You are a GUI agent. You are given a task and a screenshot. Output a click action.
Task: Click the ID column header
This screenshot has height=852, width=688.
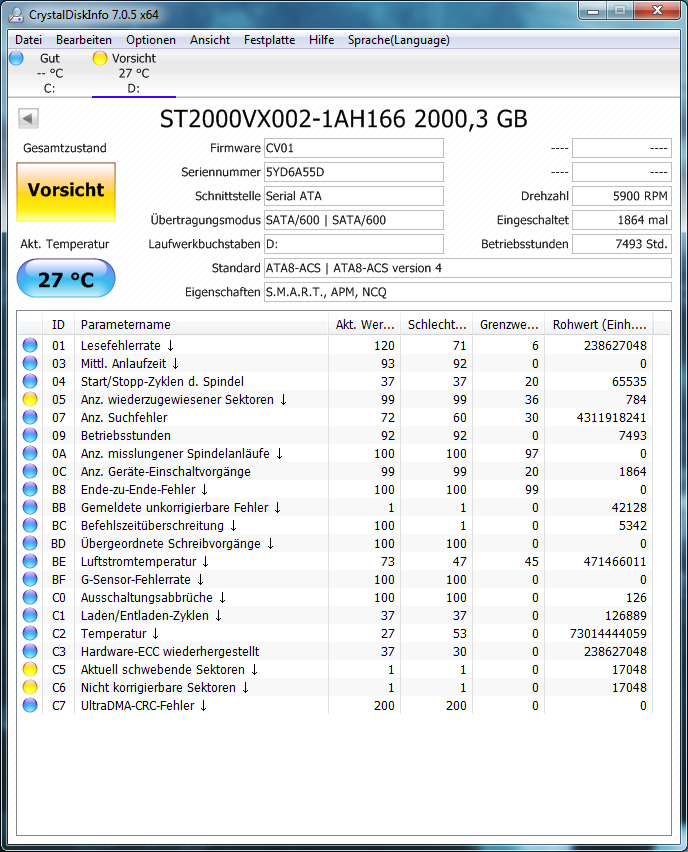coord(58,324)
